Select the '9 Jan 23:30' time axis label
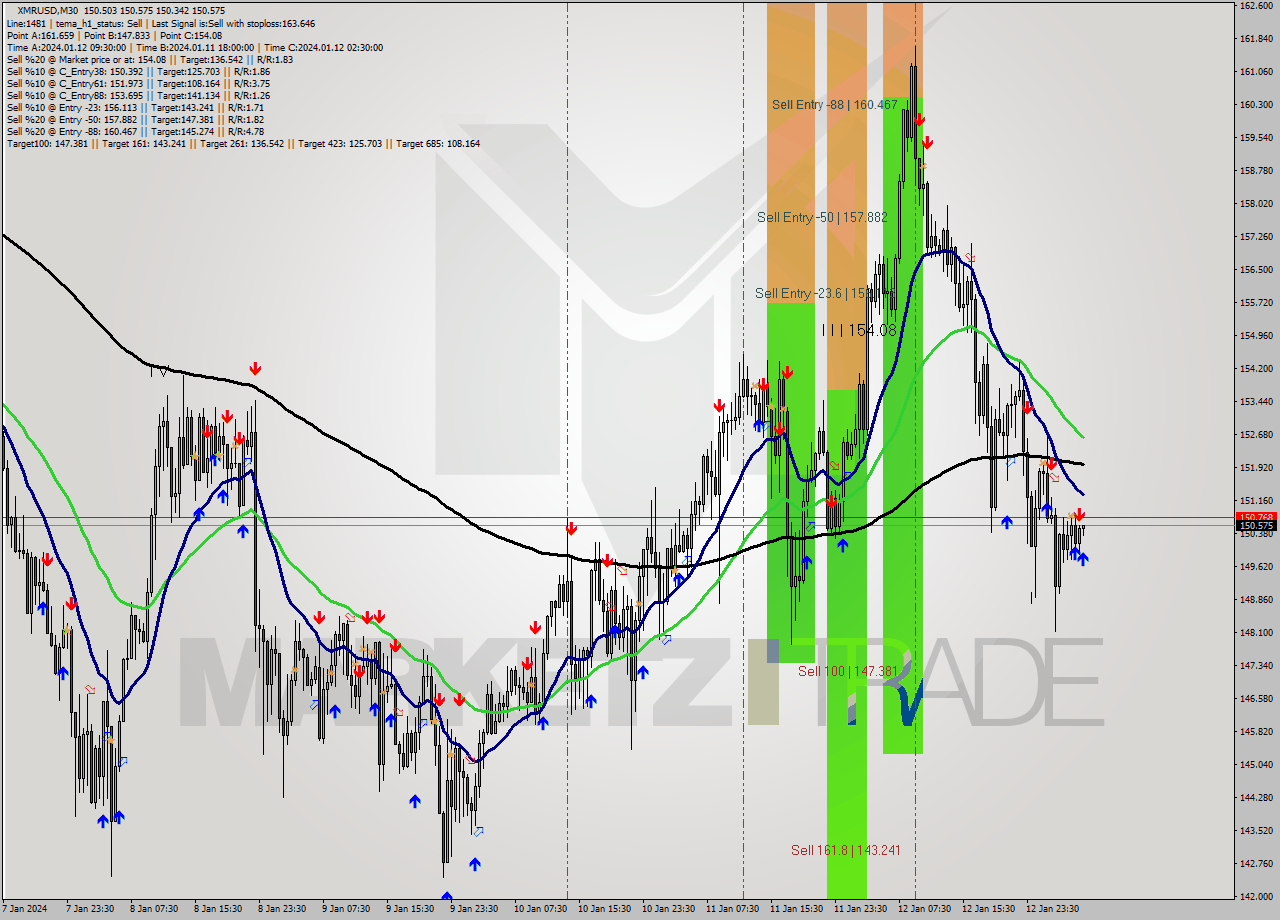This screenshot has width=1280, height=920. point(472,909)
